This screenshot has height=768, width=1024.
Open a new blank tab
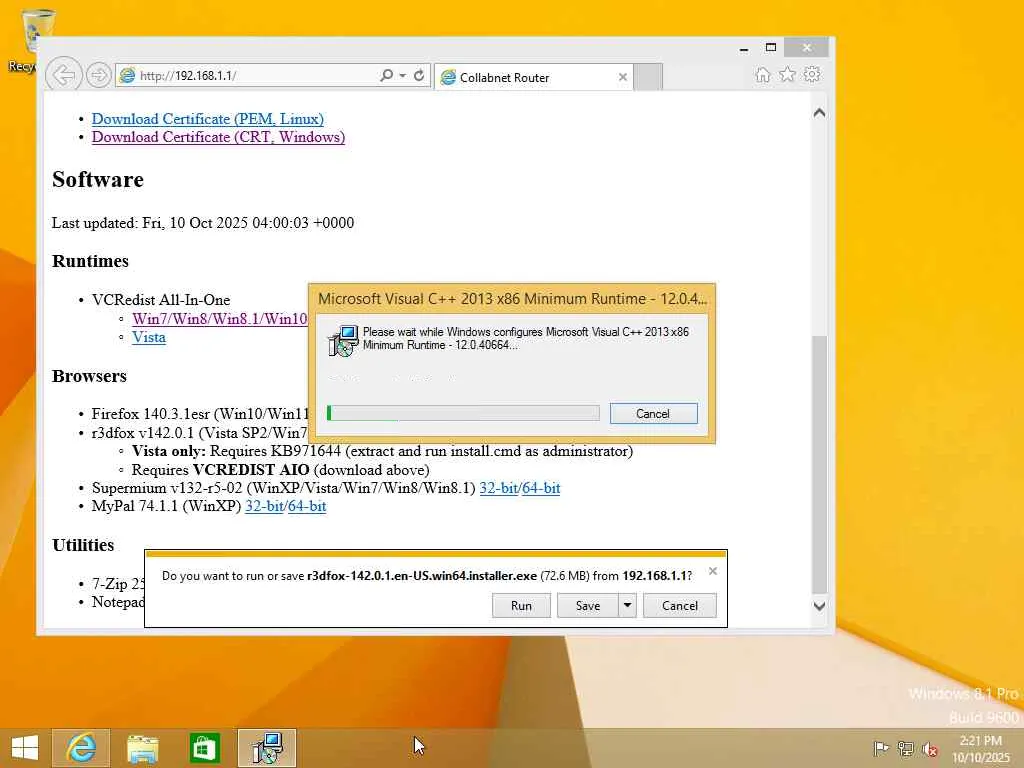pos(648,77)
